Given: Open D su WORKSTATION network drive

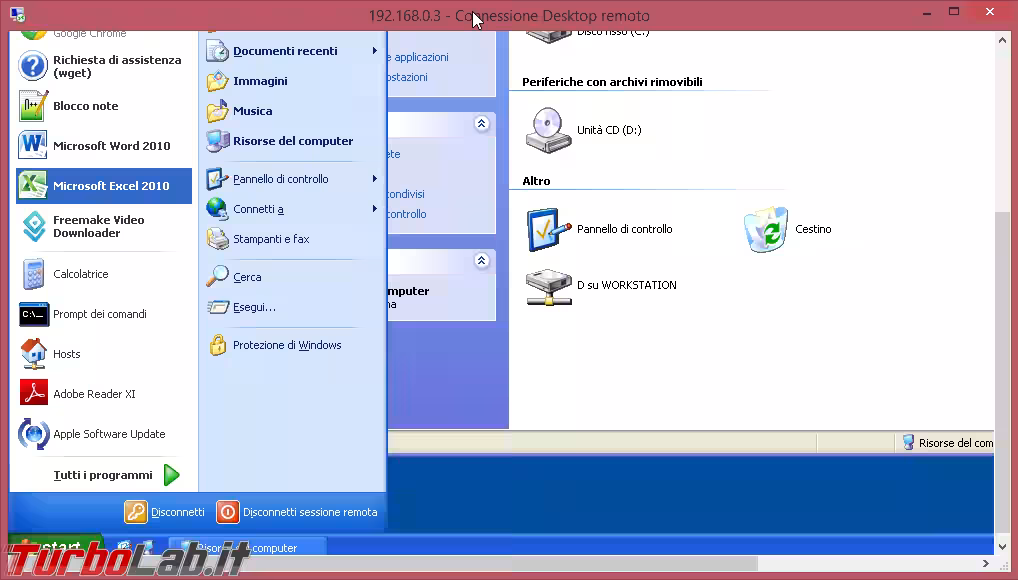Looking at the screenshot, I should click(549, 286).
